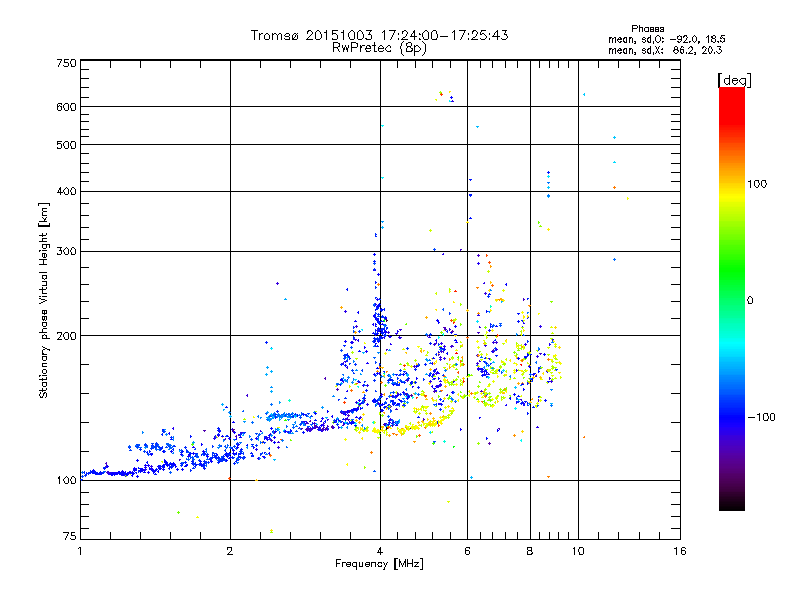This screenshot has width=800, height=600.
Task: Click the x-axis tick label '8'
Action: (x=530, y=551)
